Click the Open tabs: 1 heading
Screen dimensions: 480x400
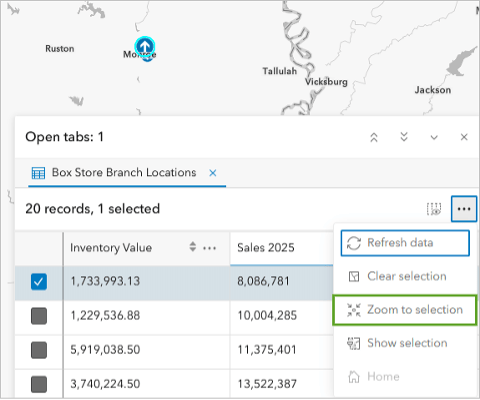[x=64, y=137]
